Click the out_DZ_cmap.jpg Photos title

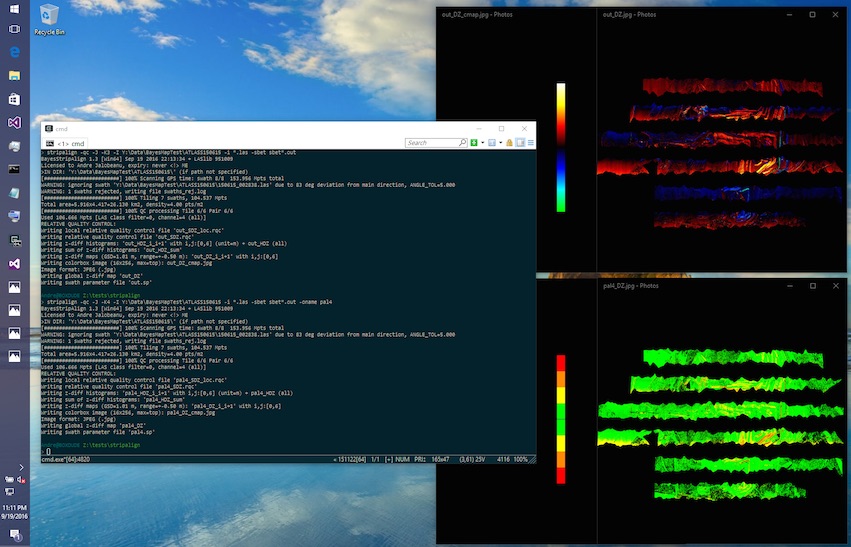coord(477,15)
